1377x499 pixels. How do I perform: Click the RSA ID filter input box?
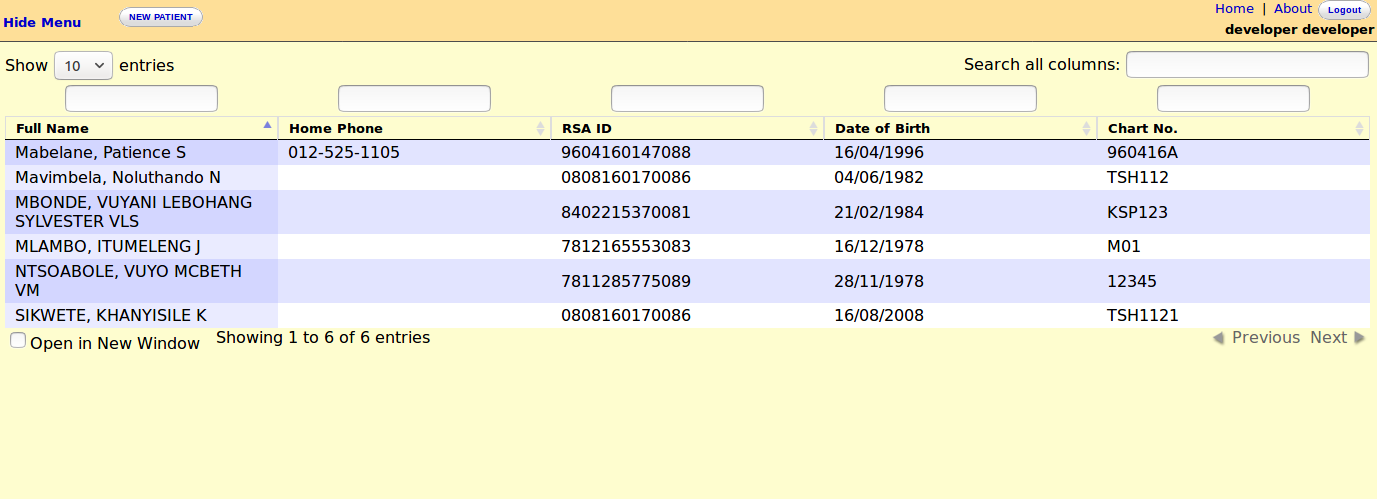(x=687, y=99)
